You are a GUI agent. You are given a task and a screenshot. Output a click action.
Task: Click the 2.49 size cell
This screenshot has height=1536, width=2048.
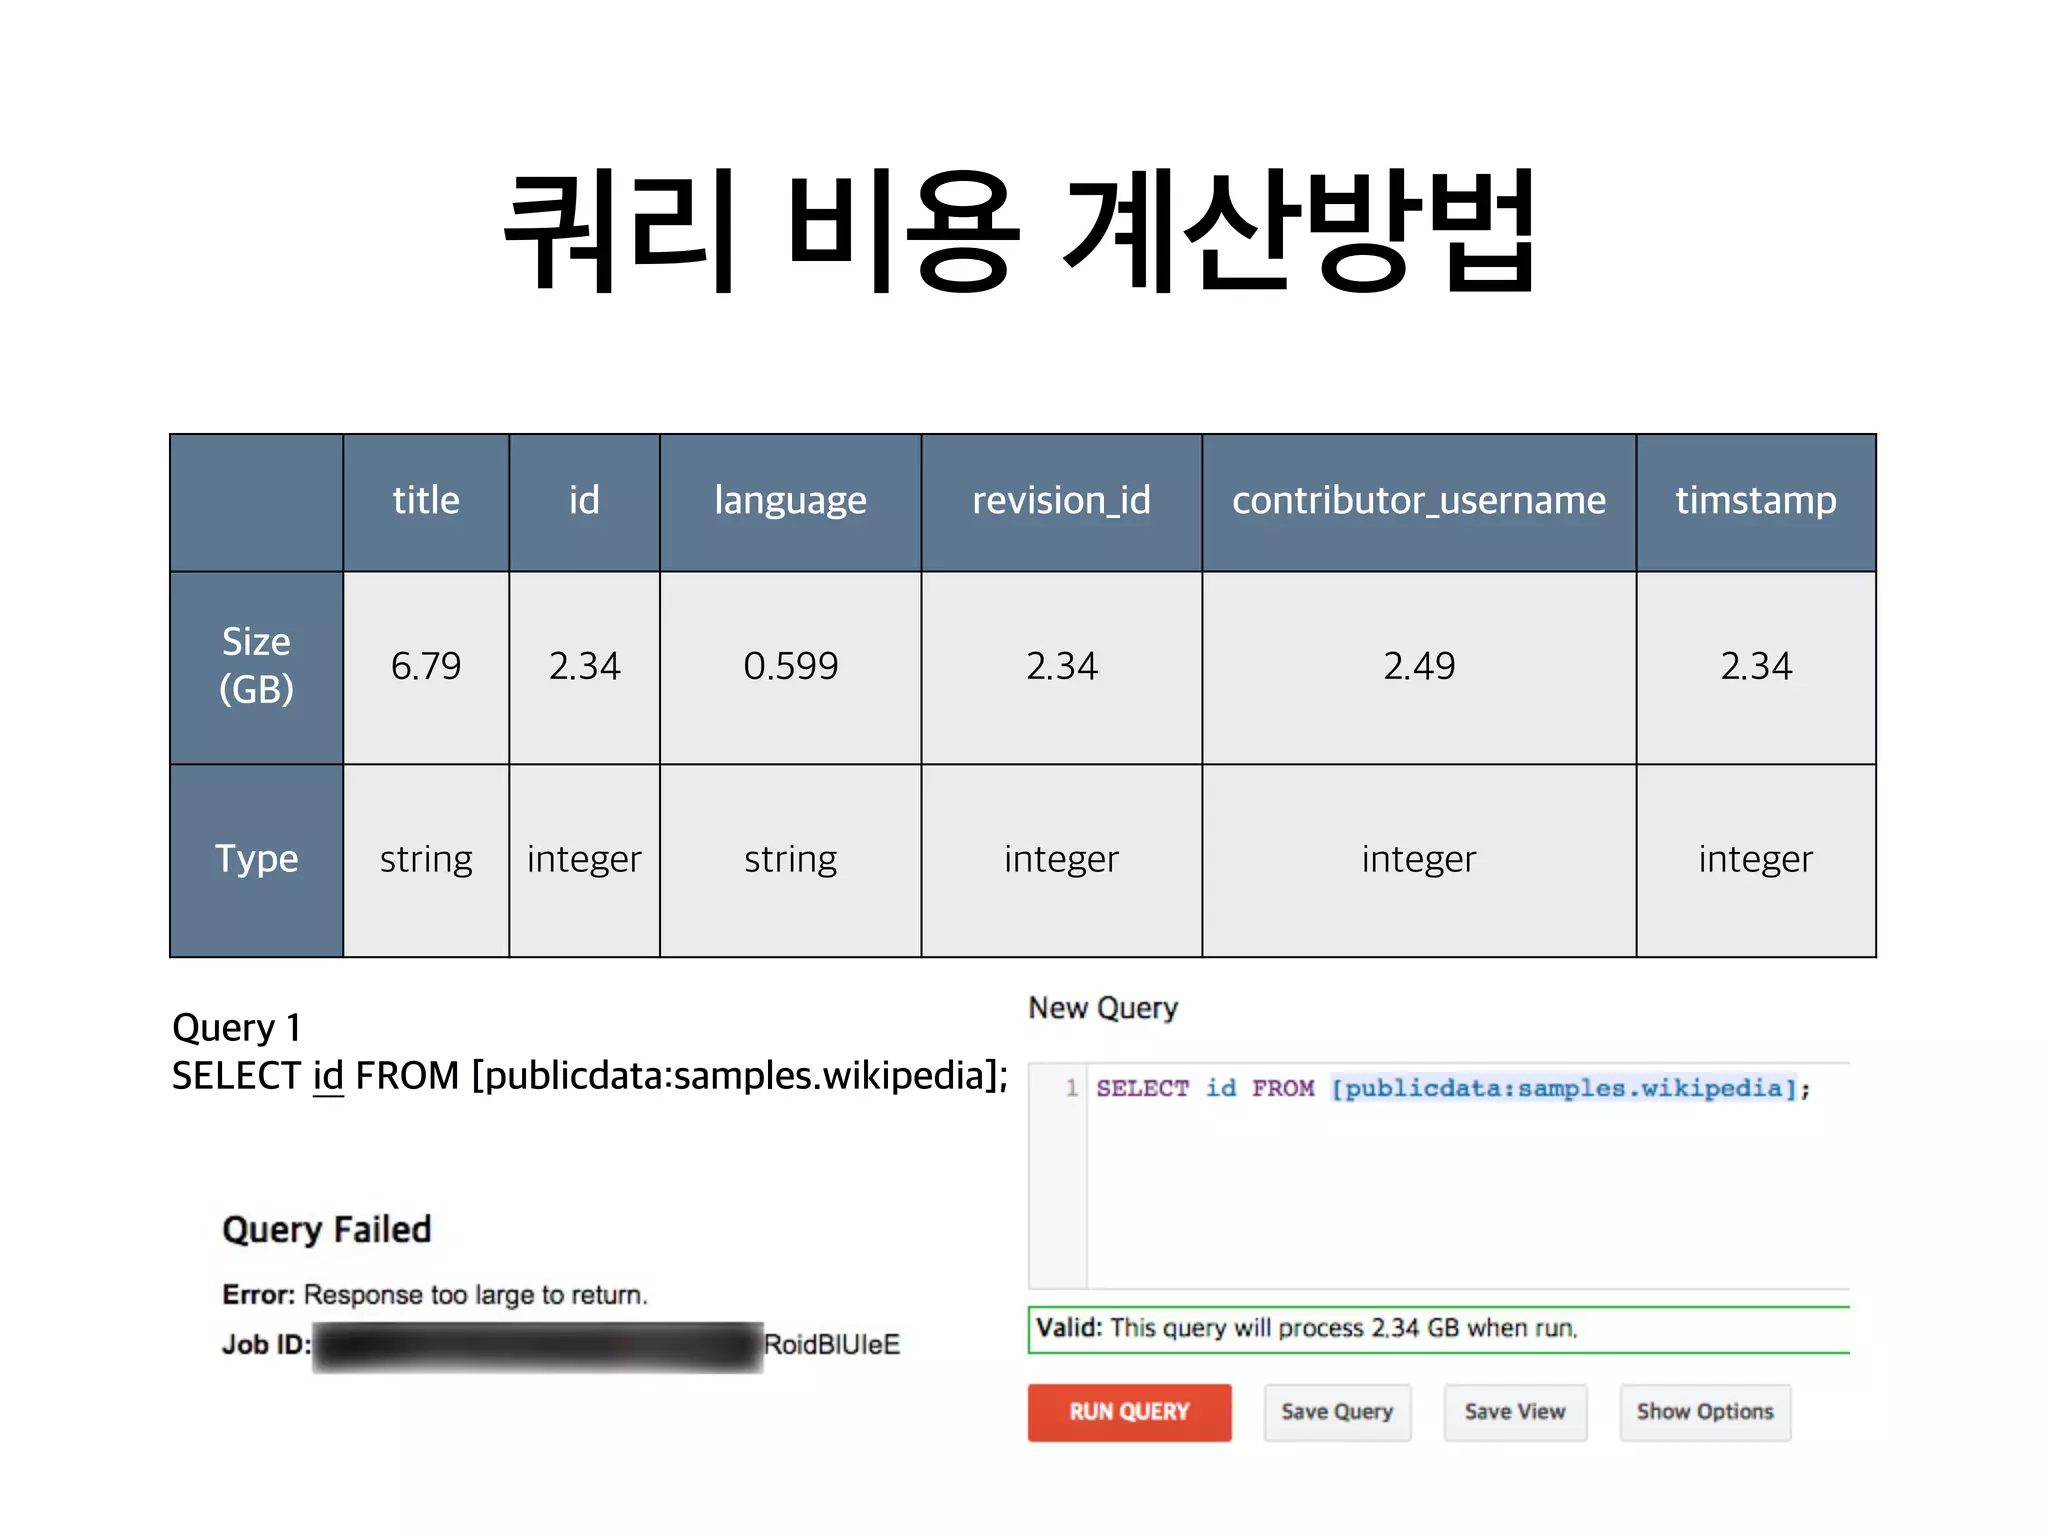1419,666
